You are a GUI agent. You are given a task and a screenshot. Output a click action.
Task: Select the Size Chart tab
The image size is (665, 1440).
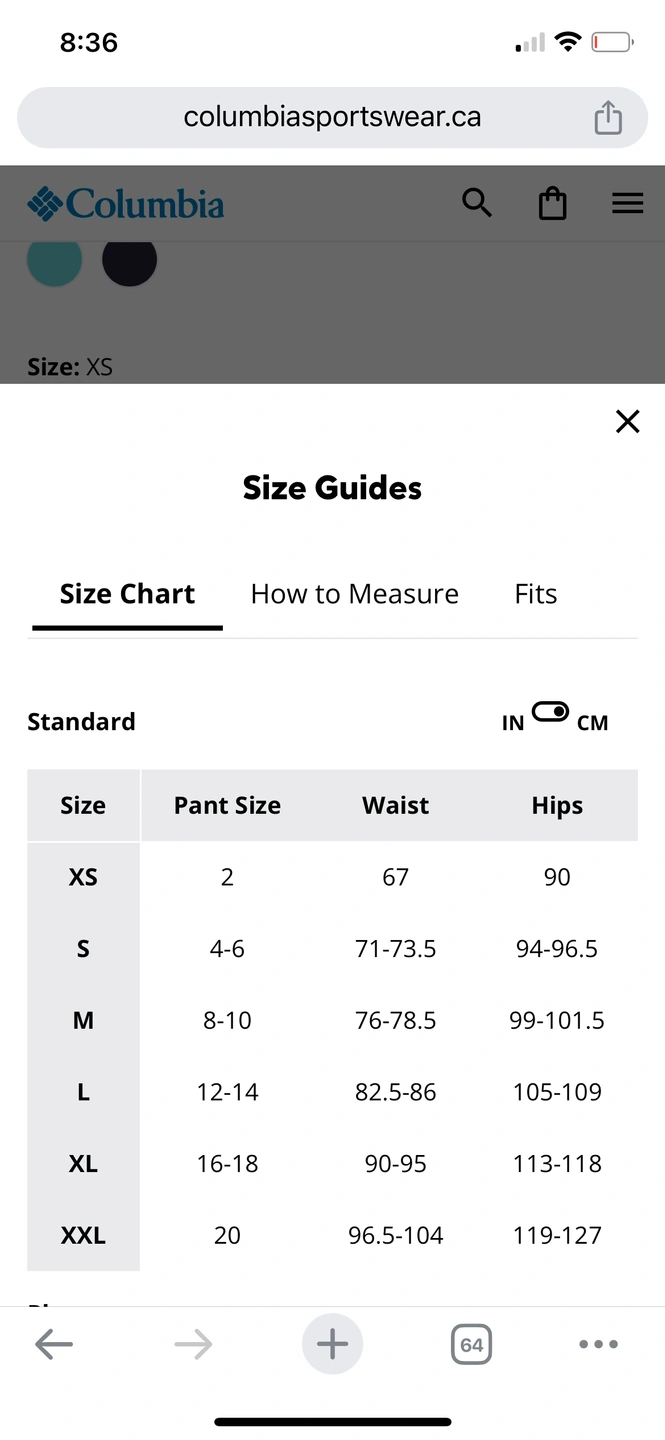pos(127,594)
